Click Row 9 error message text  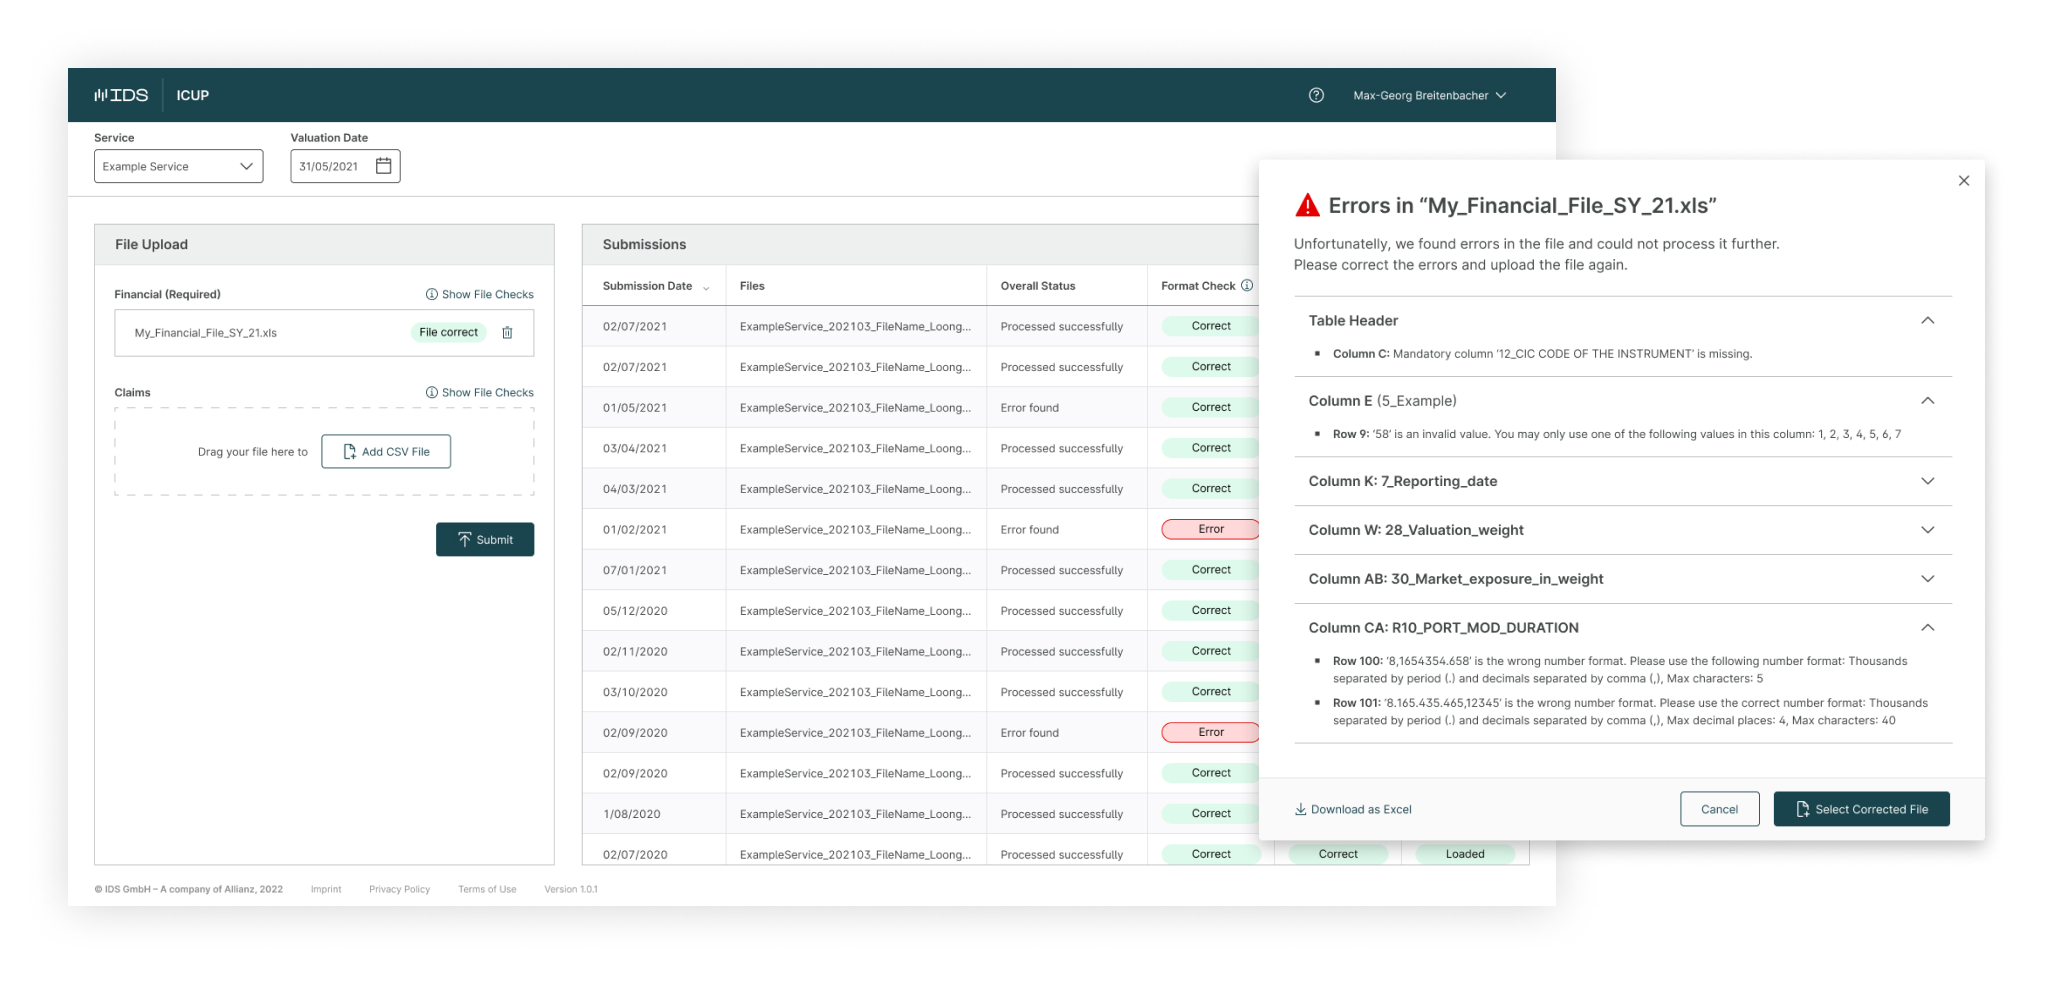(1617, 434)
